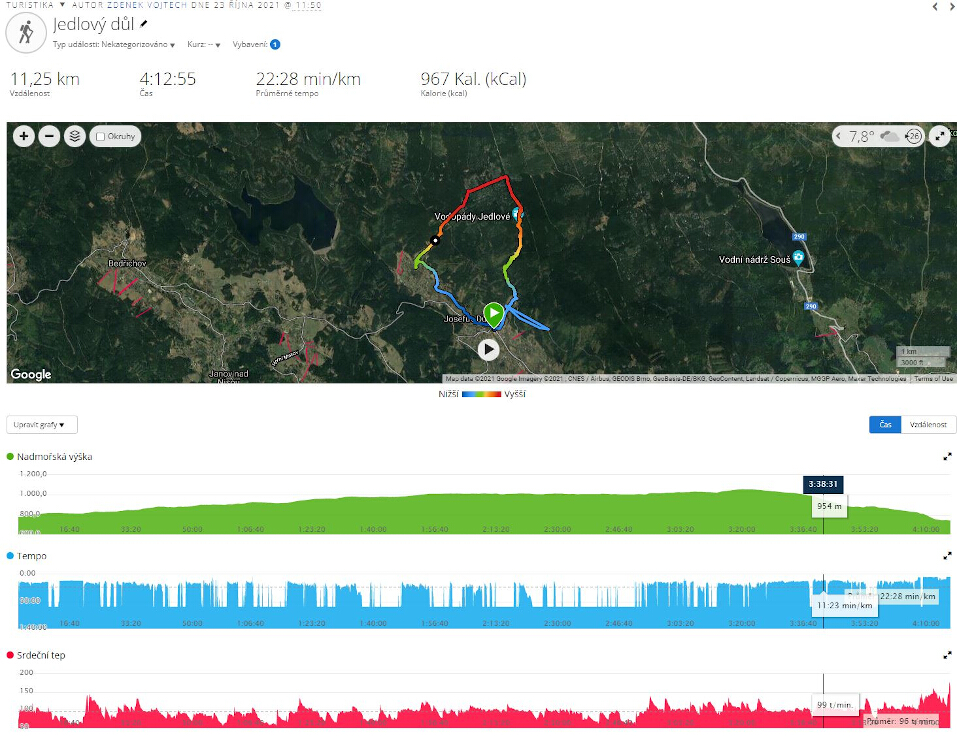Image resolution: width=957 pixels, height=737 pixels.
Task: Click the Vodopády Jedlové photo marker
Action: pyautogui.click(x=517, y=214)
